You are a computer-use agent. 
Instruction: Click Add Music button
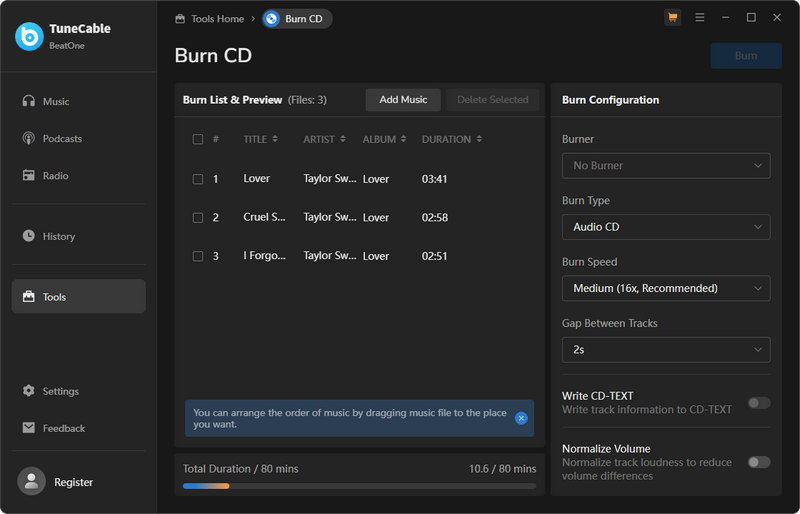coord(403,100)
